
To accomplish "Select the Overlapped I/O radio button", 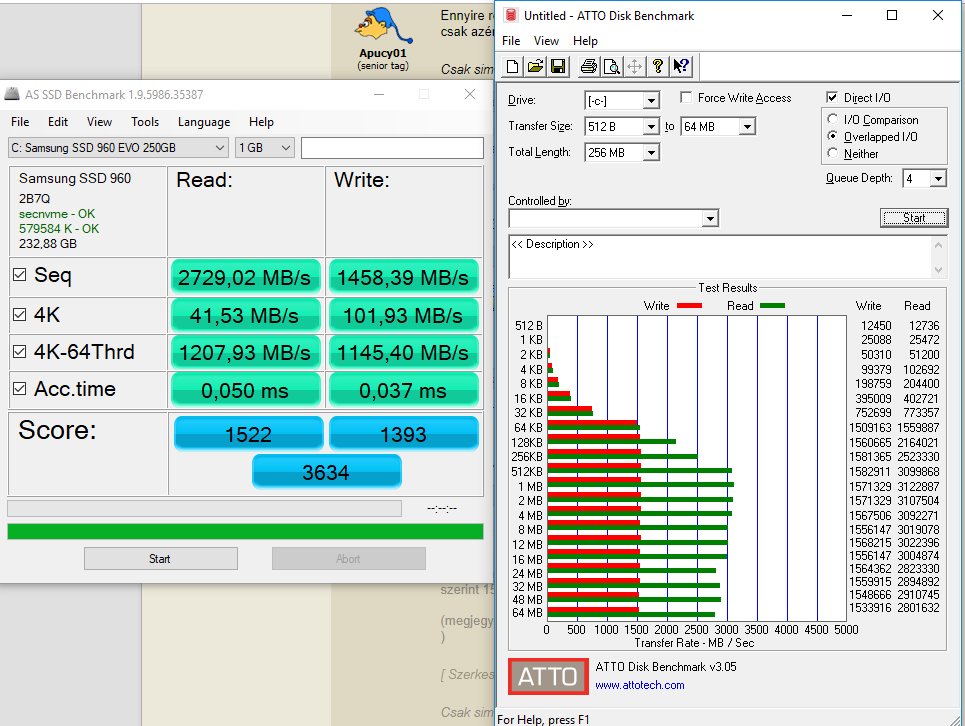I will click(833, 136).
